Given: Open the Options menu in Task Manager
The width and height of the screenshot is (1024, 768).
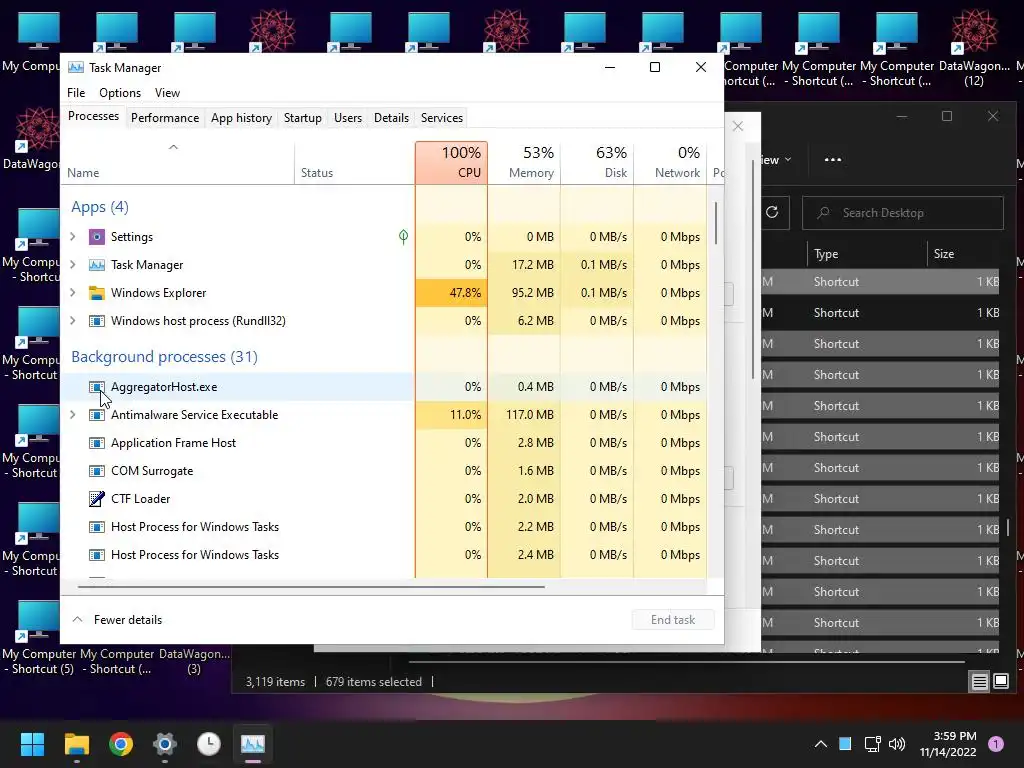Looking at the screenshot, I should point(120,93).
